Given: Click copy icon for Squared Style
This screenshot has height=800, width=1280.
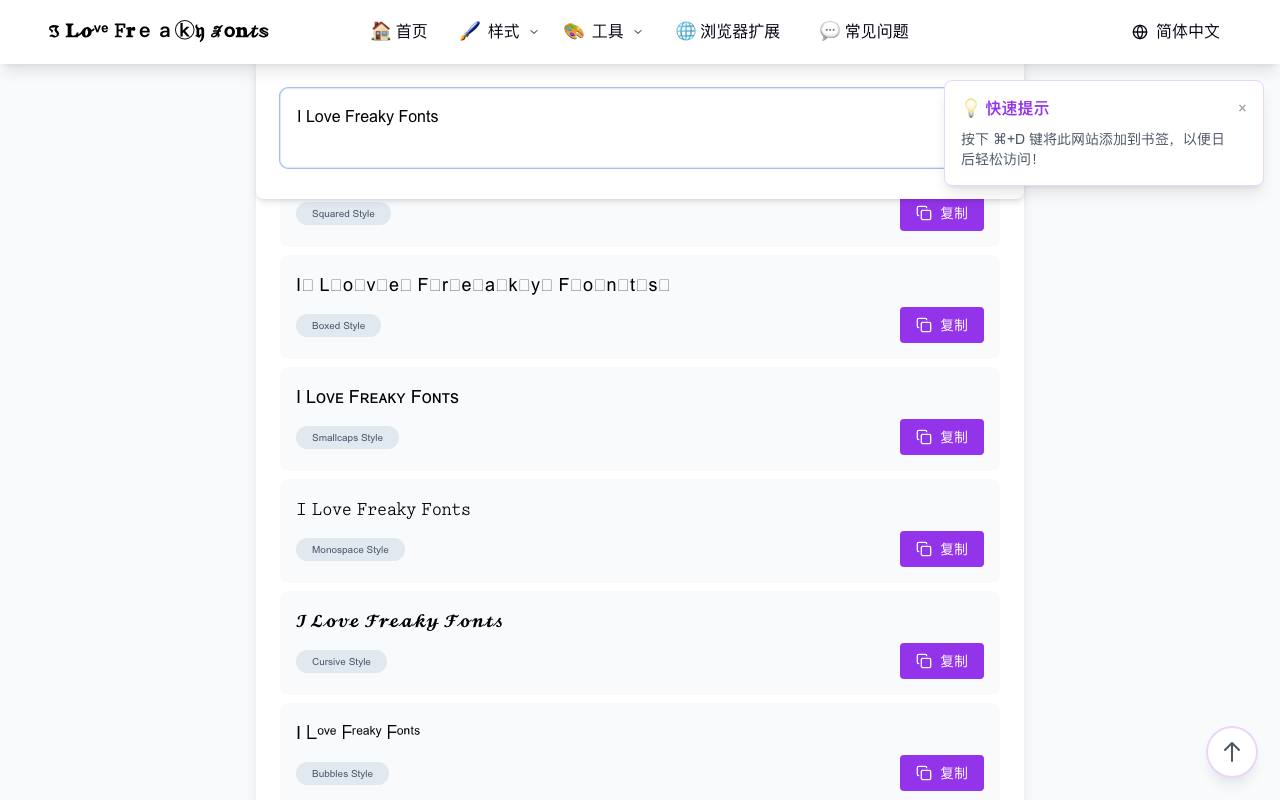Looking at the screenshot, I should click(x=924, y=213).
